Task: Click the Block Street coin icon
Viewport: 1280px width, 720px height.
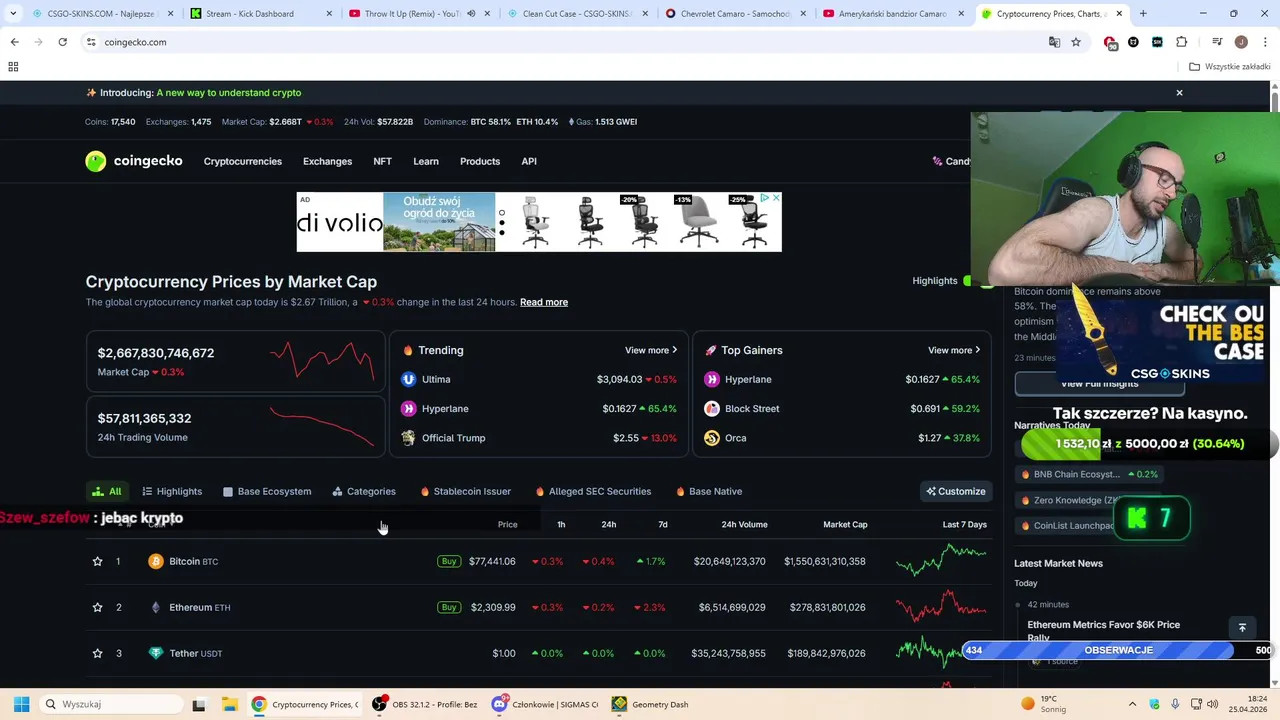Action: coord(711,408)
